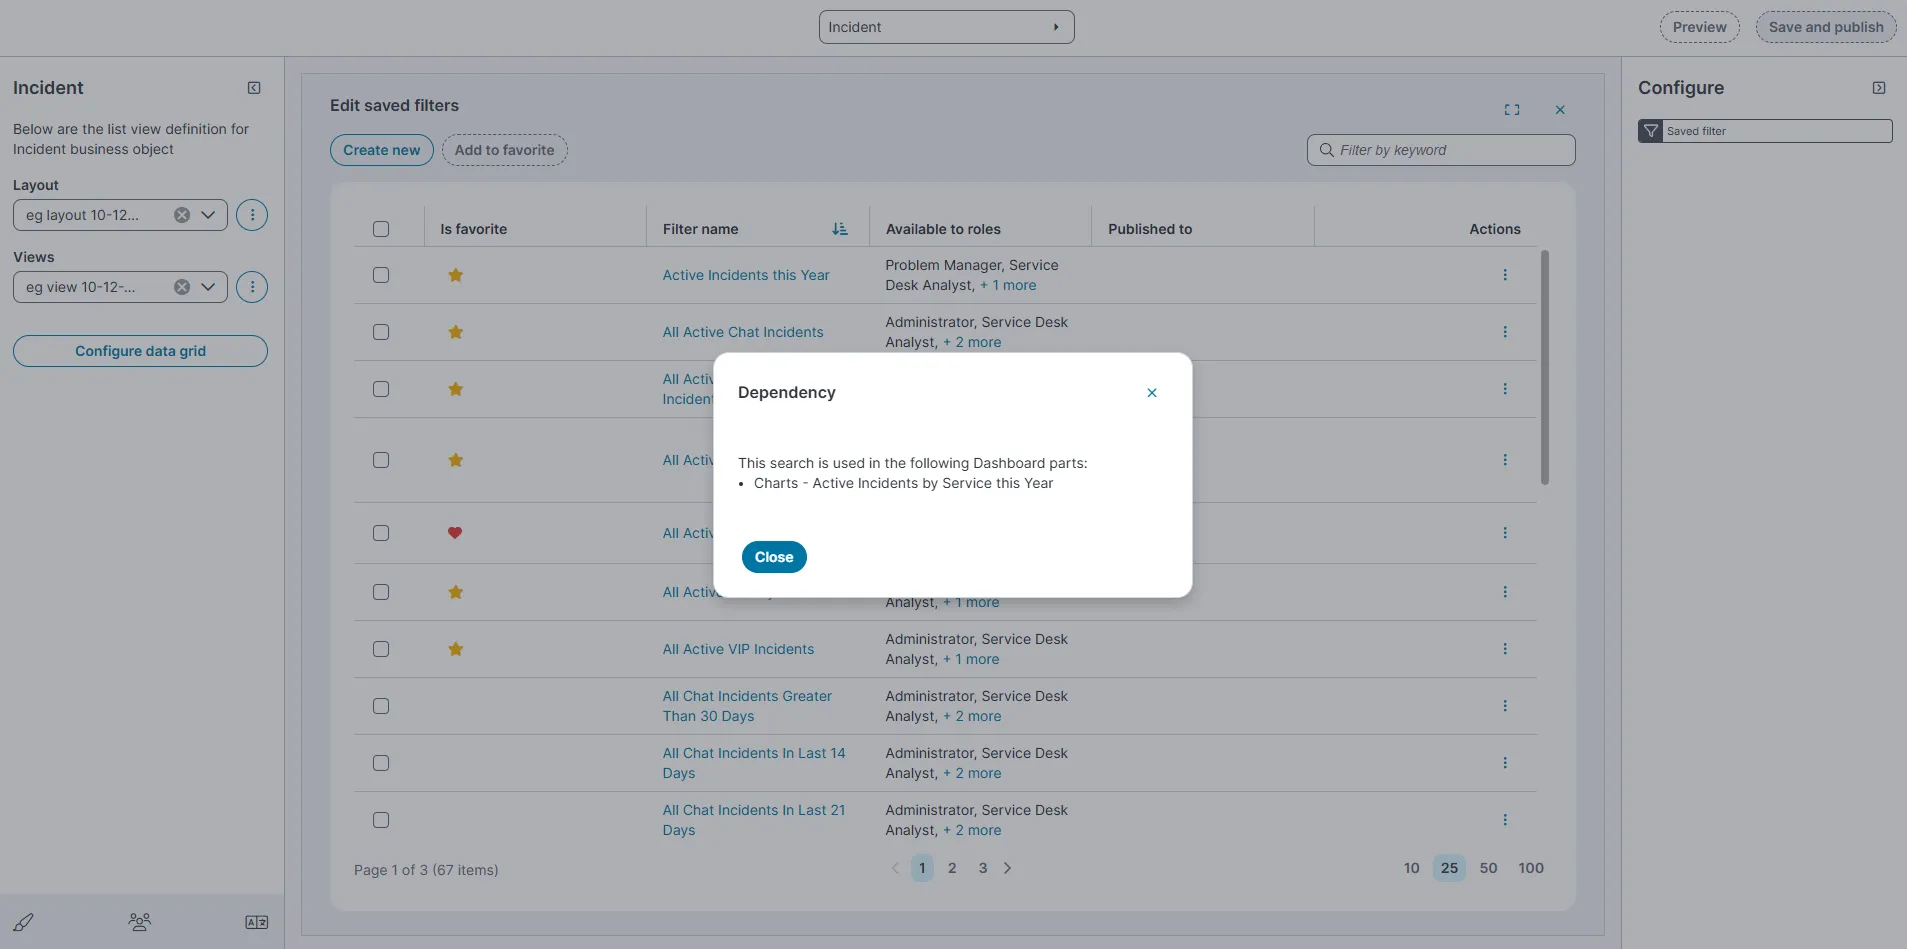This screenshot has height=949, width=1907.
Task: Click the Filter by keyword search field
Action: point(1441,150)
